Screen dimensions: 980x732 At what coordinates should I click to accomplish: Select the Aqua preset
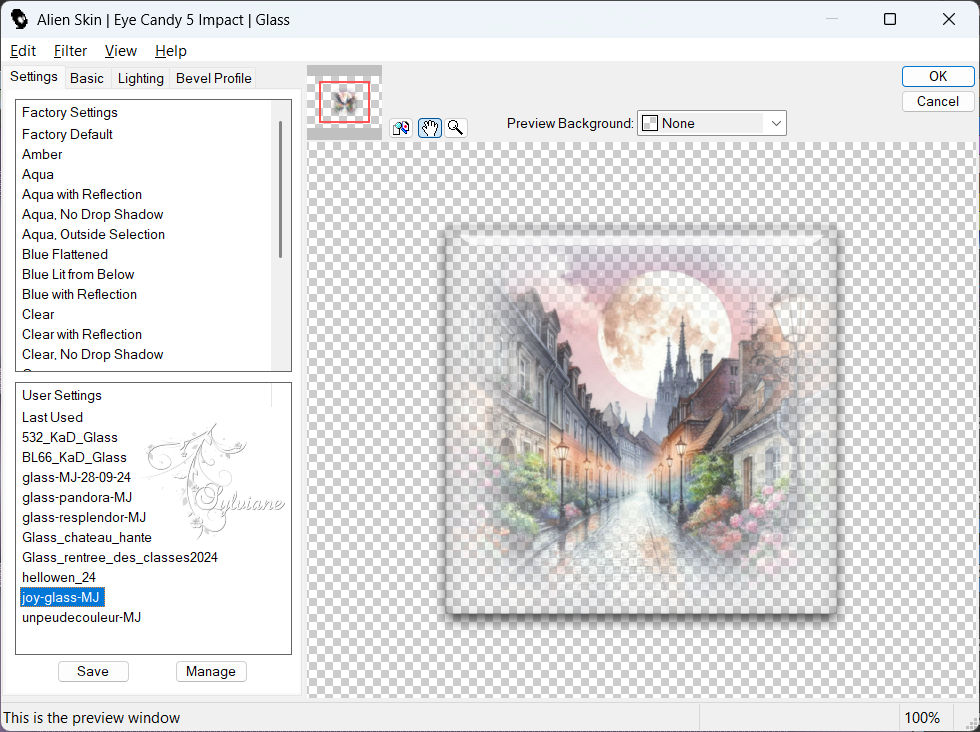[x=38, y=174]
